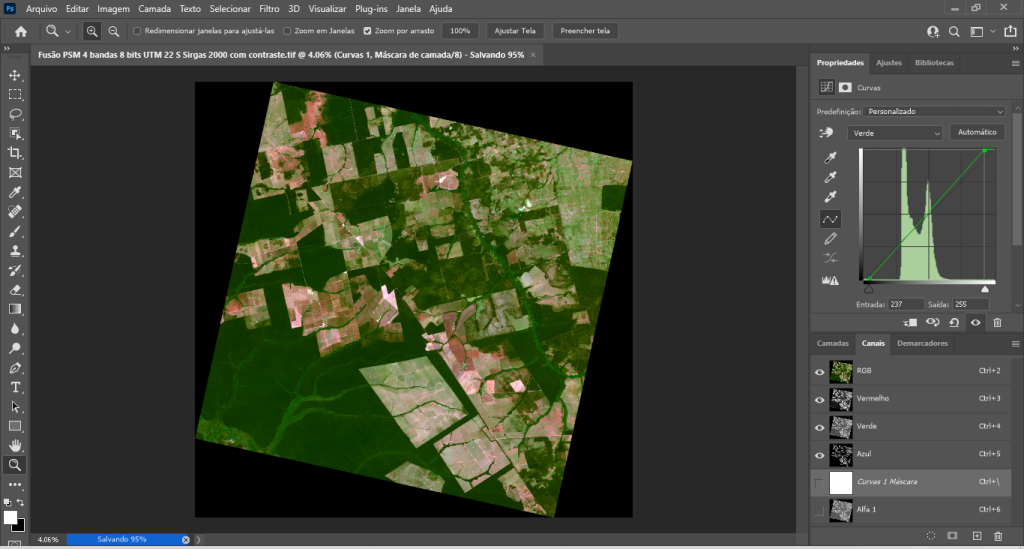
Task: Enable Redimensionar janelas para ajustá-las checkbox
Action: click(136, 31)
